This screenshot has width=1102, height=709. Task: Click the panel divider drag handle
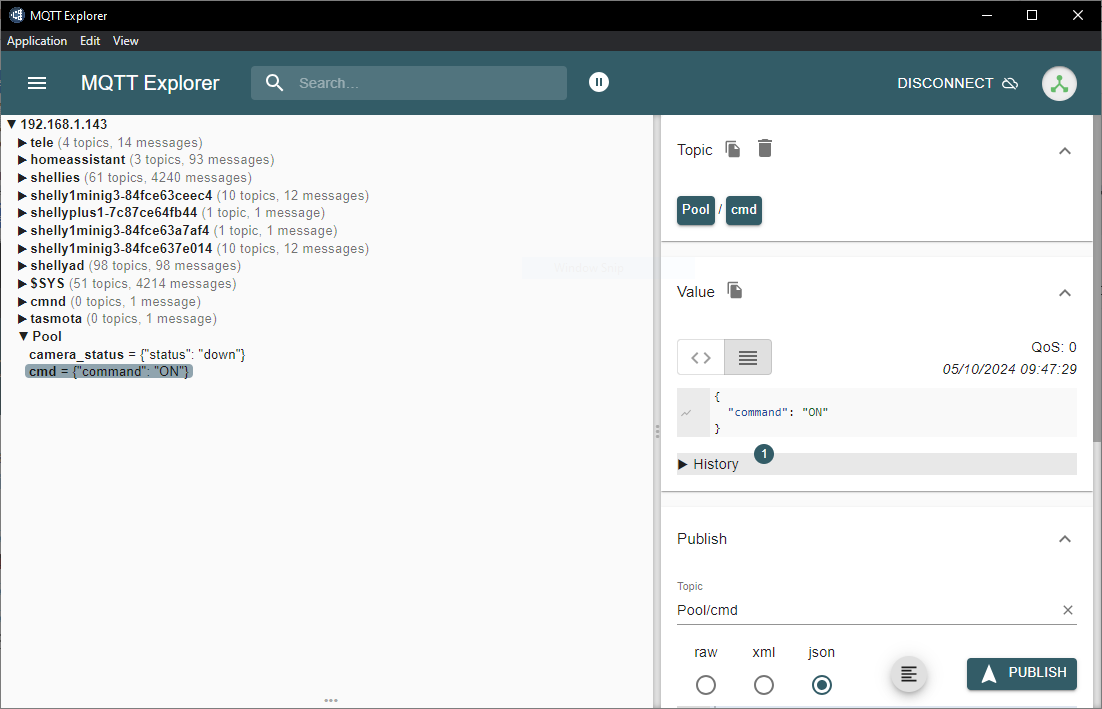pos(657,431)
